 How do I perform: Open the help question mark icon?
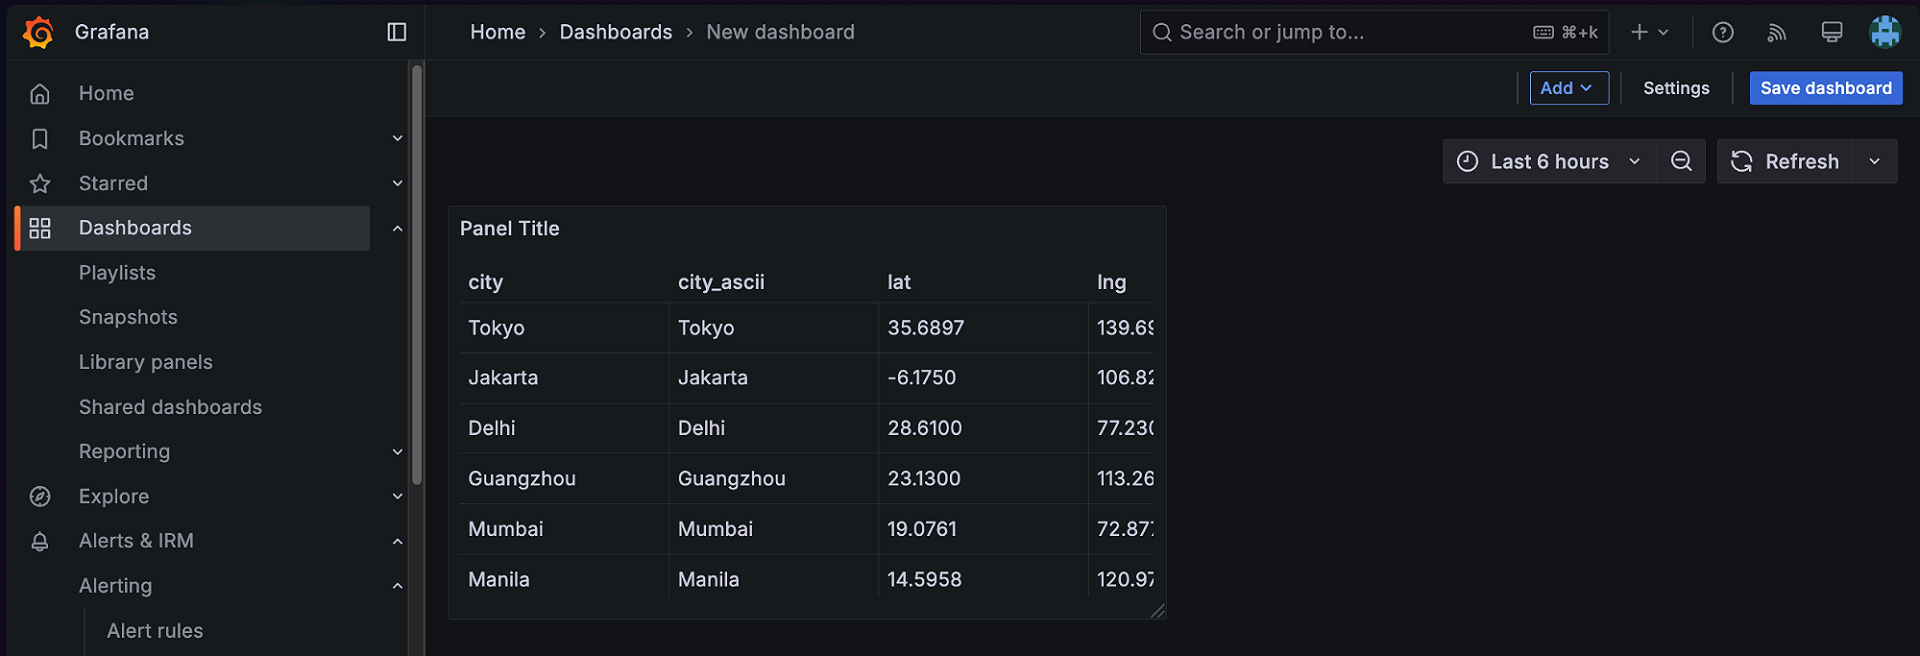click(1722, 32)
